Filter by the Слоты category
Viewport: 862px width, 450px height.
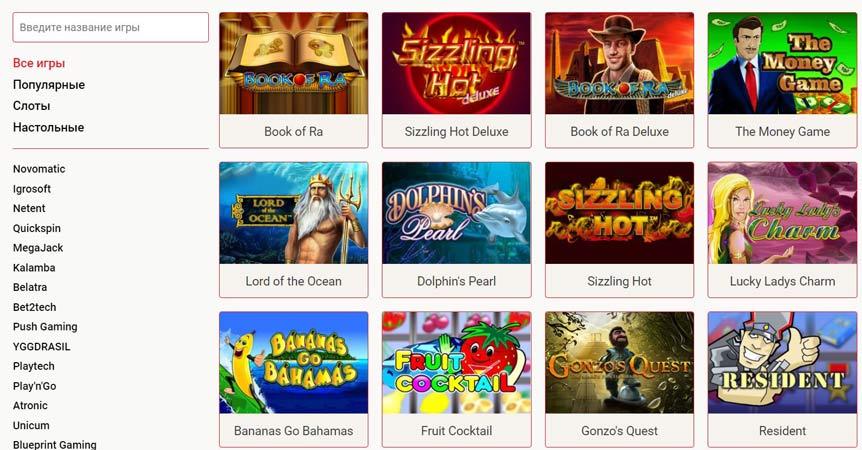pyautogui.click(x=31, y=105)
